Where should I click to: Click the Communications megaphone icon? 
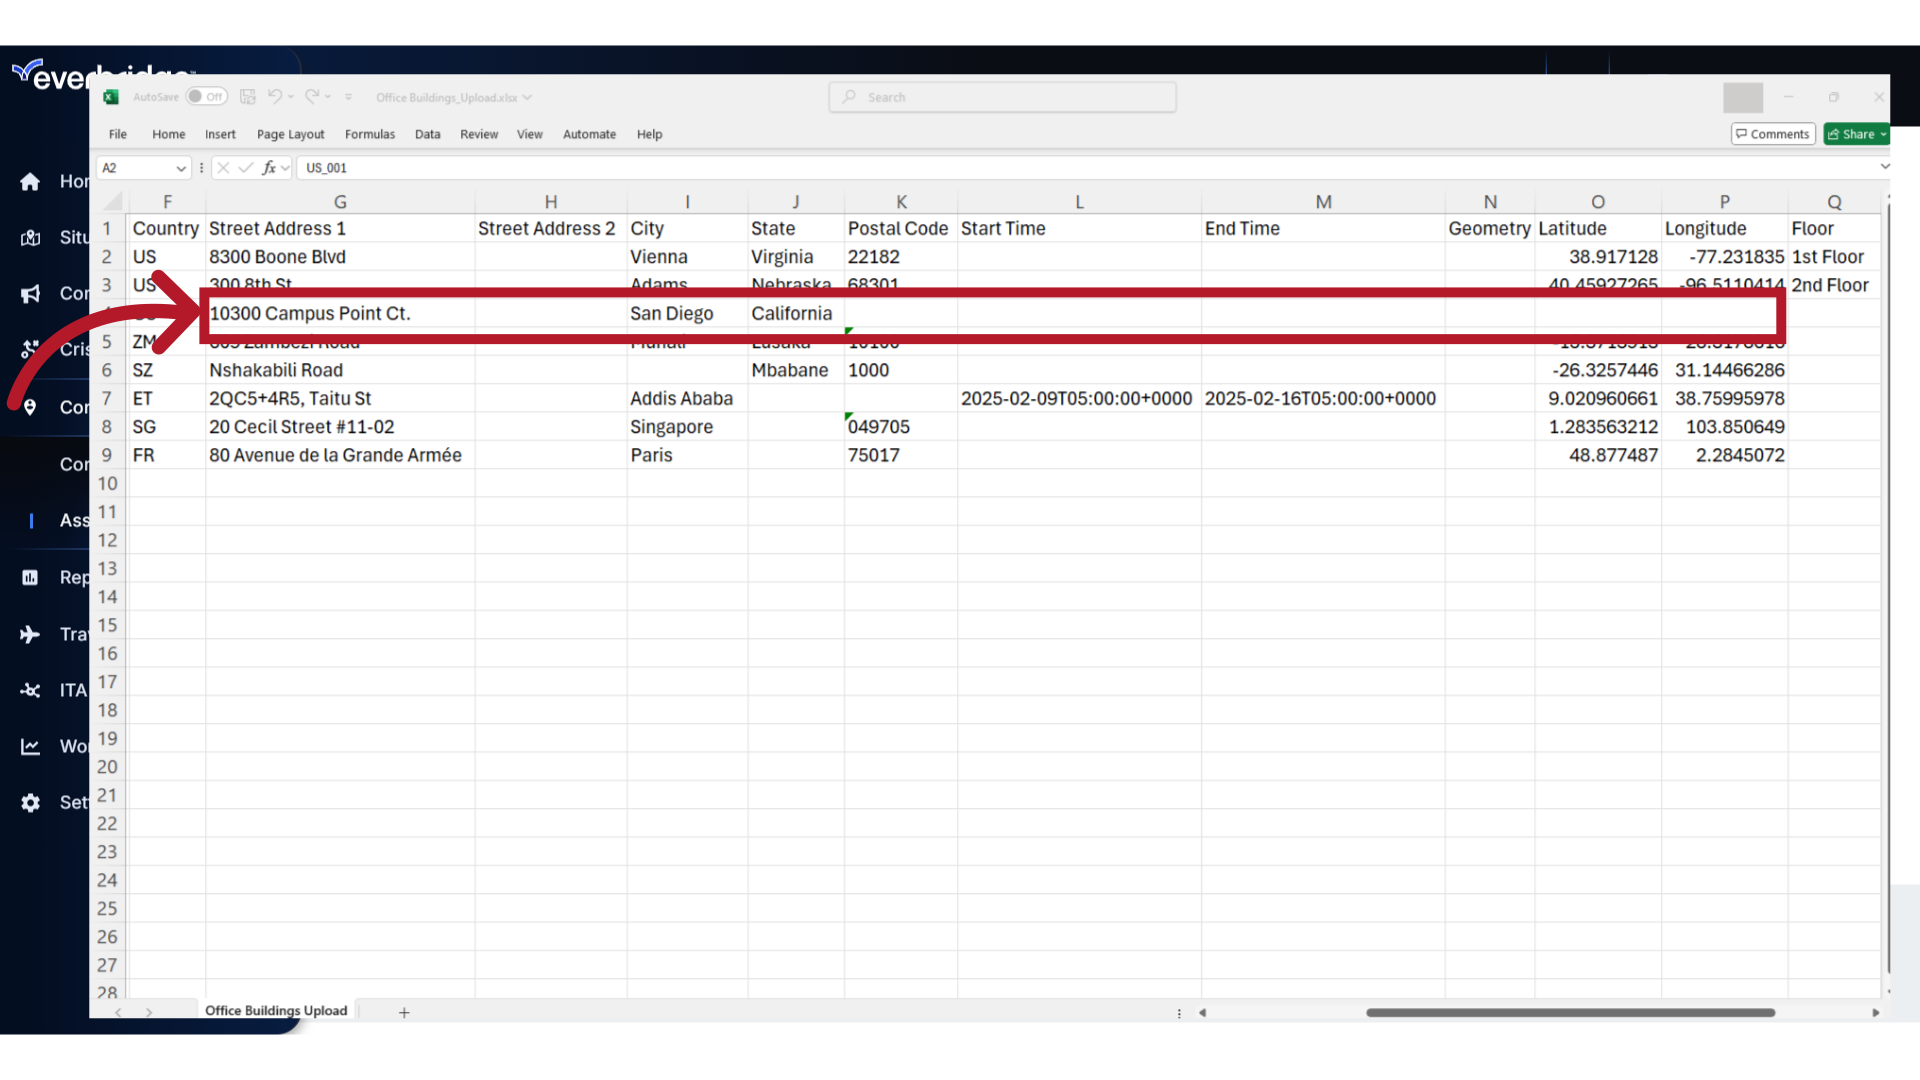(29, 293)
